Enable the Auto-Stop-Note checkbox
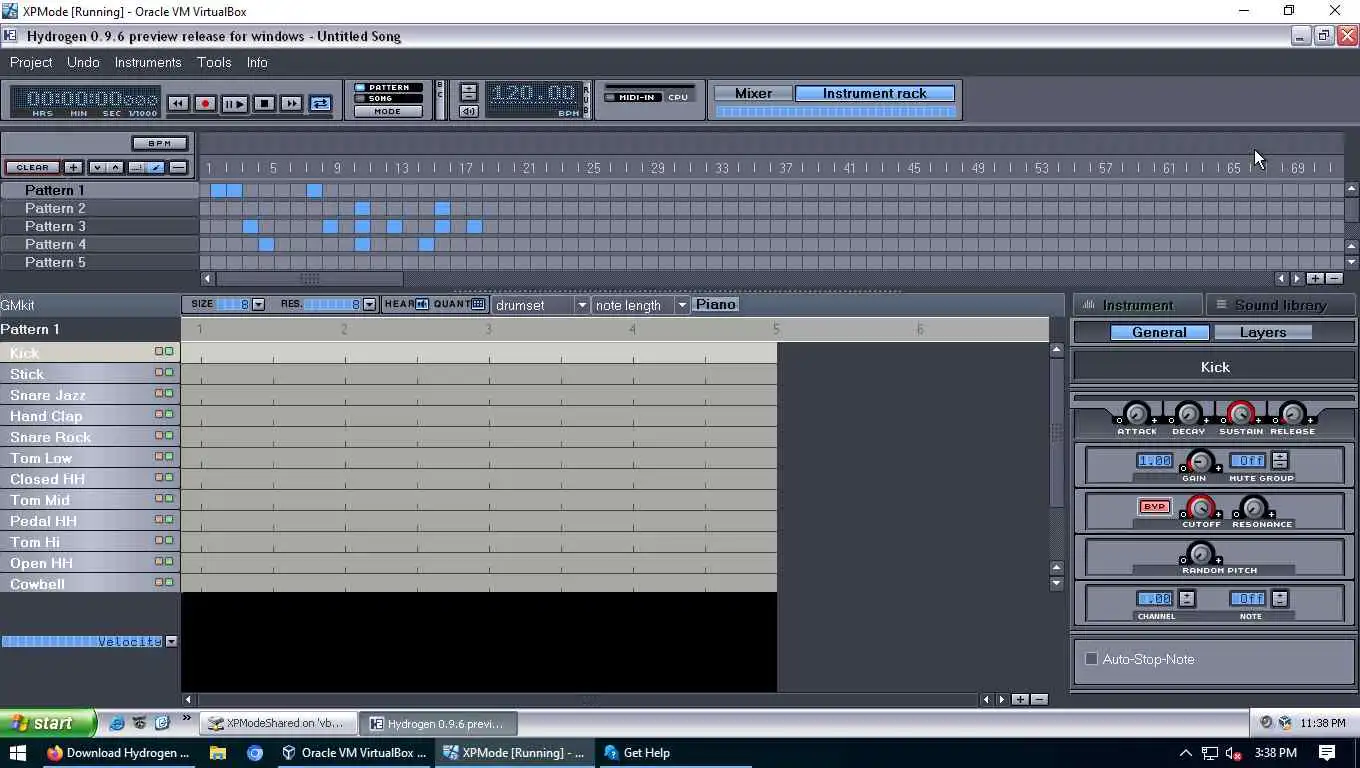Viewport: 1360px width, 768px height. 1091,659
